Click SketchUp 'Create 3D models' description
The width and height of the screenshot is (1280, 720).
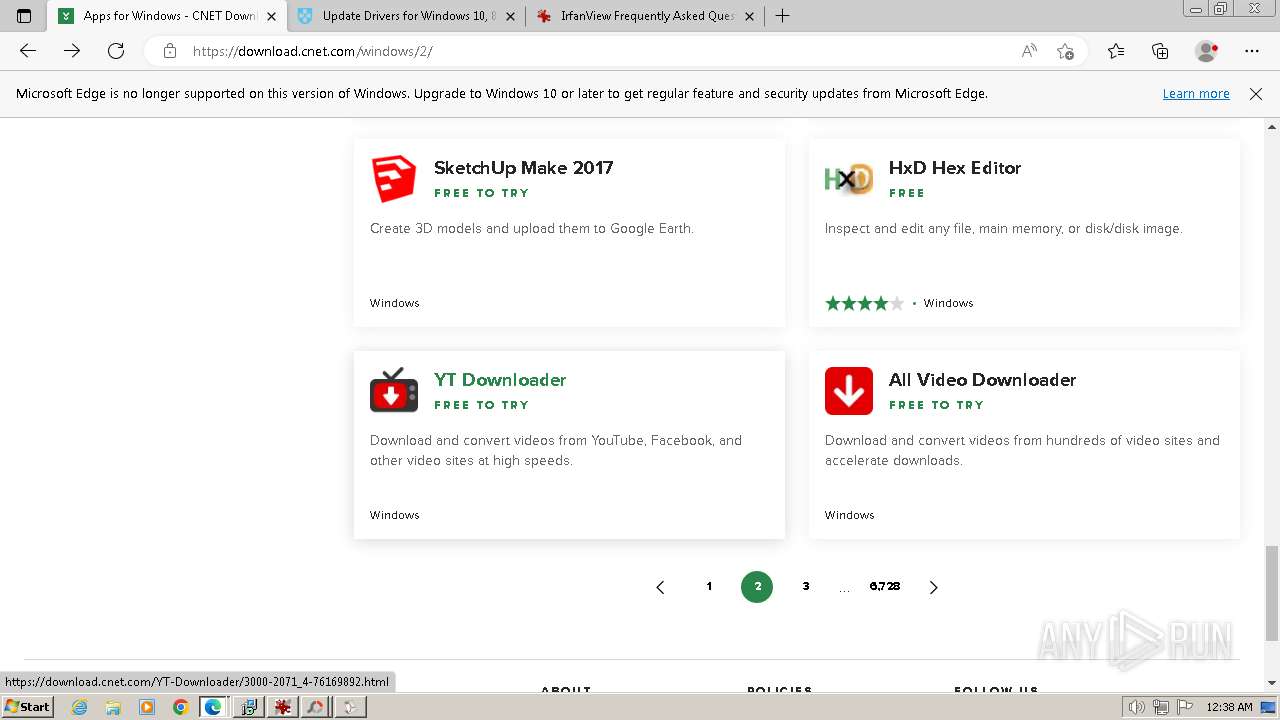coord(531,229)
